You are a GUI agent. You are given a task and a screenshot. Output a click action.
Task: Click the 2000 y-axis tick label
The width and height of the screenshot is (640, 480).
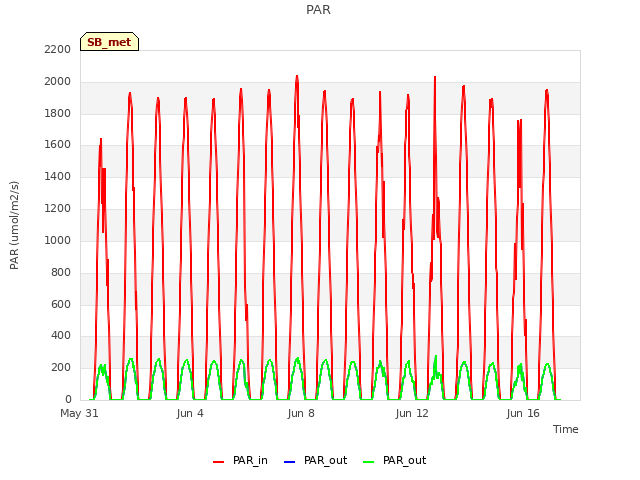(58, 81)
